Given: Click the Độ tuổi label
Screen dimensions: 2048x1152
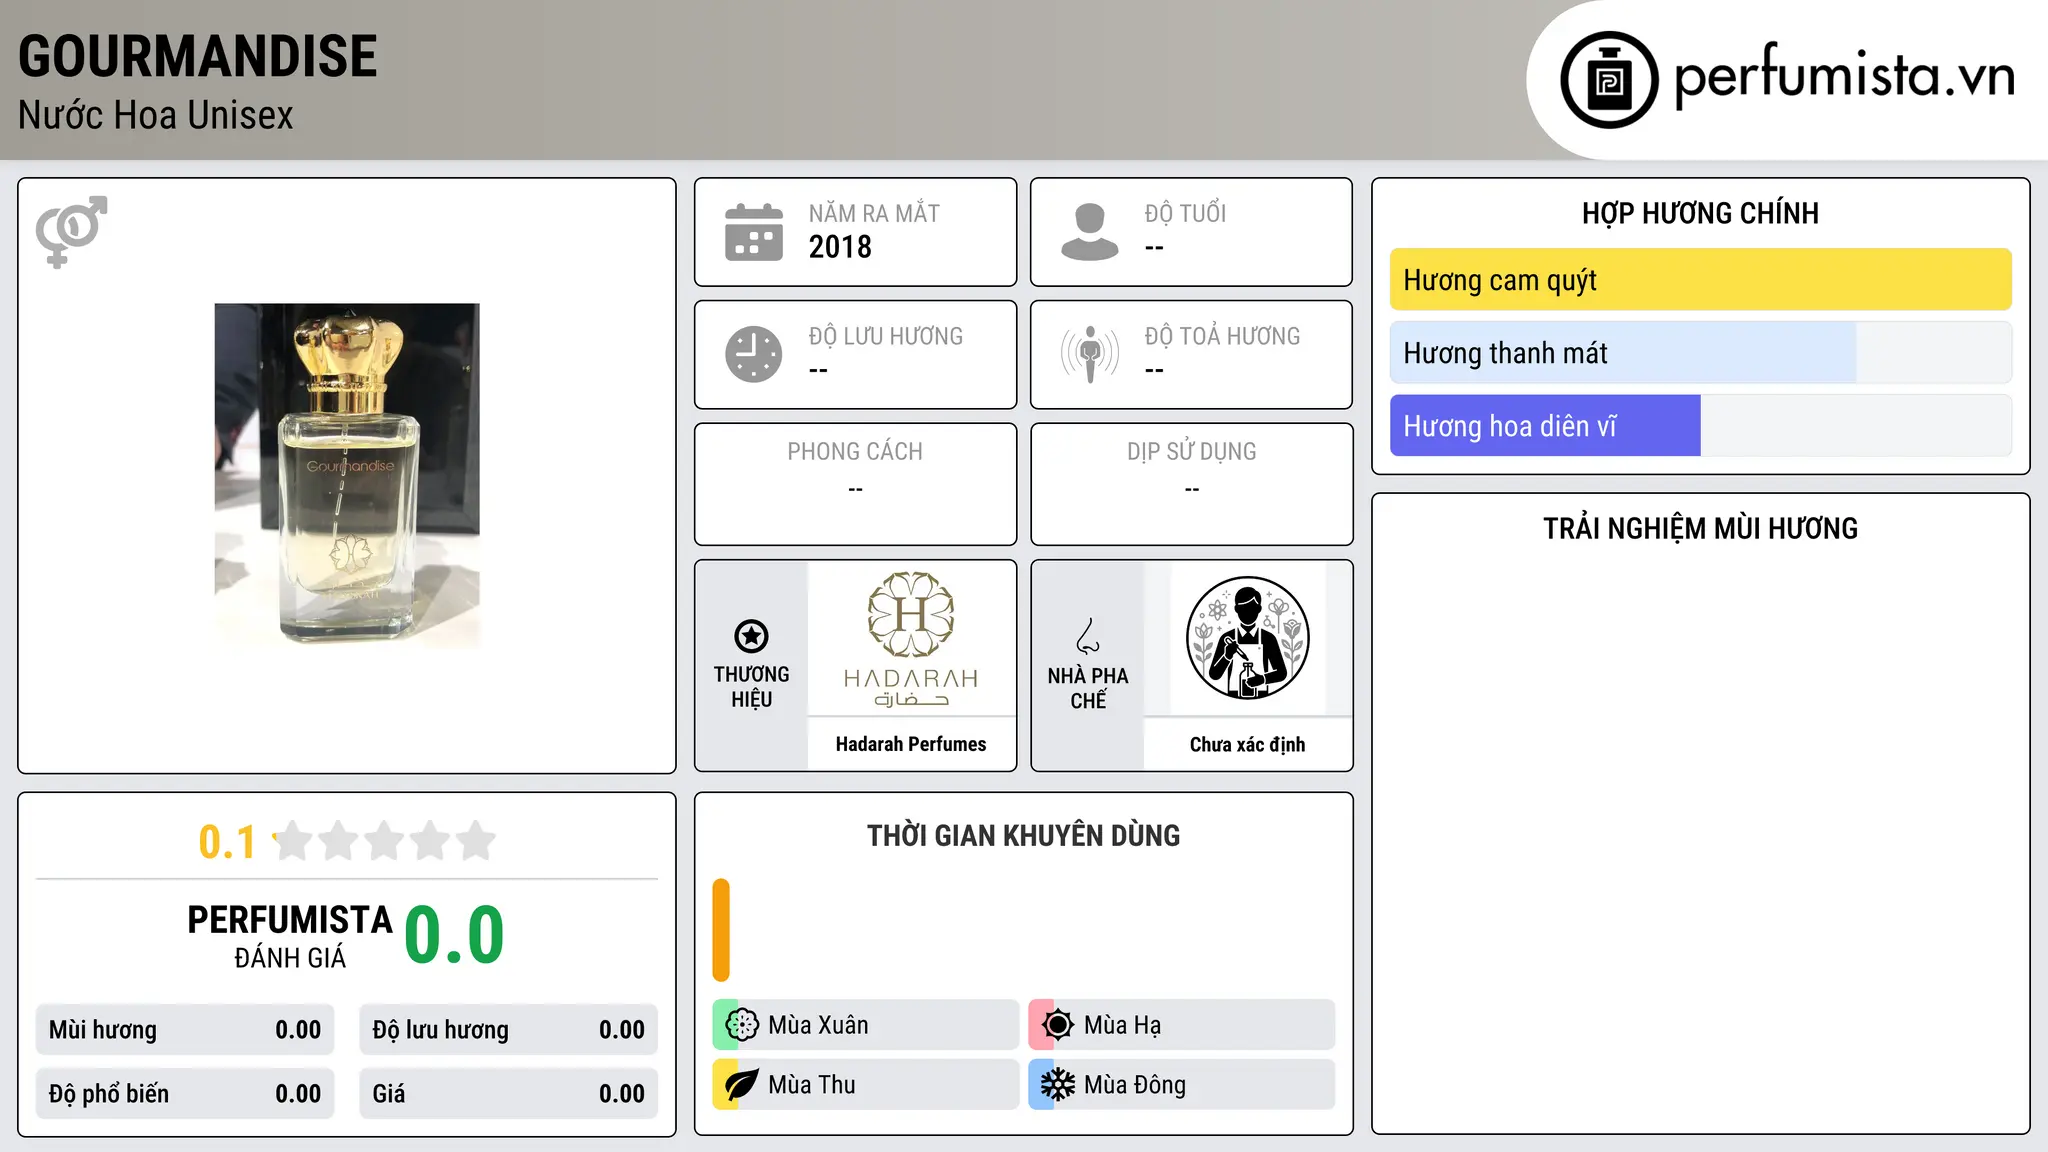Looking at the screenshot, I should click(x=1185, y=213).
